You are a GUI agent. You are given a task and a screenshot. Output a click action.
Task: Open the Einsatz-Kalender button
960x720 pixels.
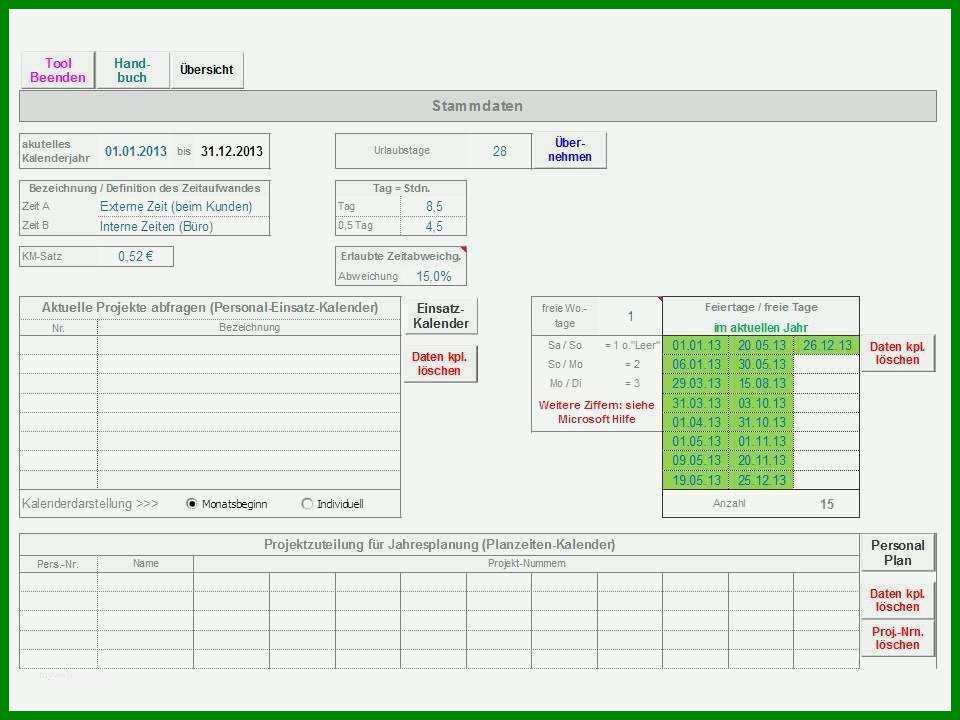pos(441,316)
